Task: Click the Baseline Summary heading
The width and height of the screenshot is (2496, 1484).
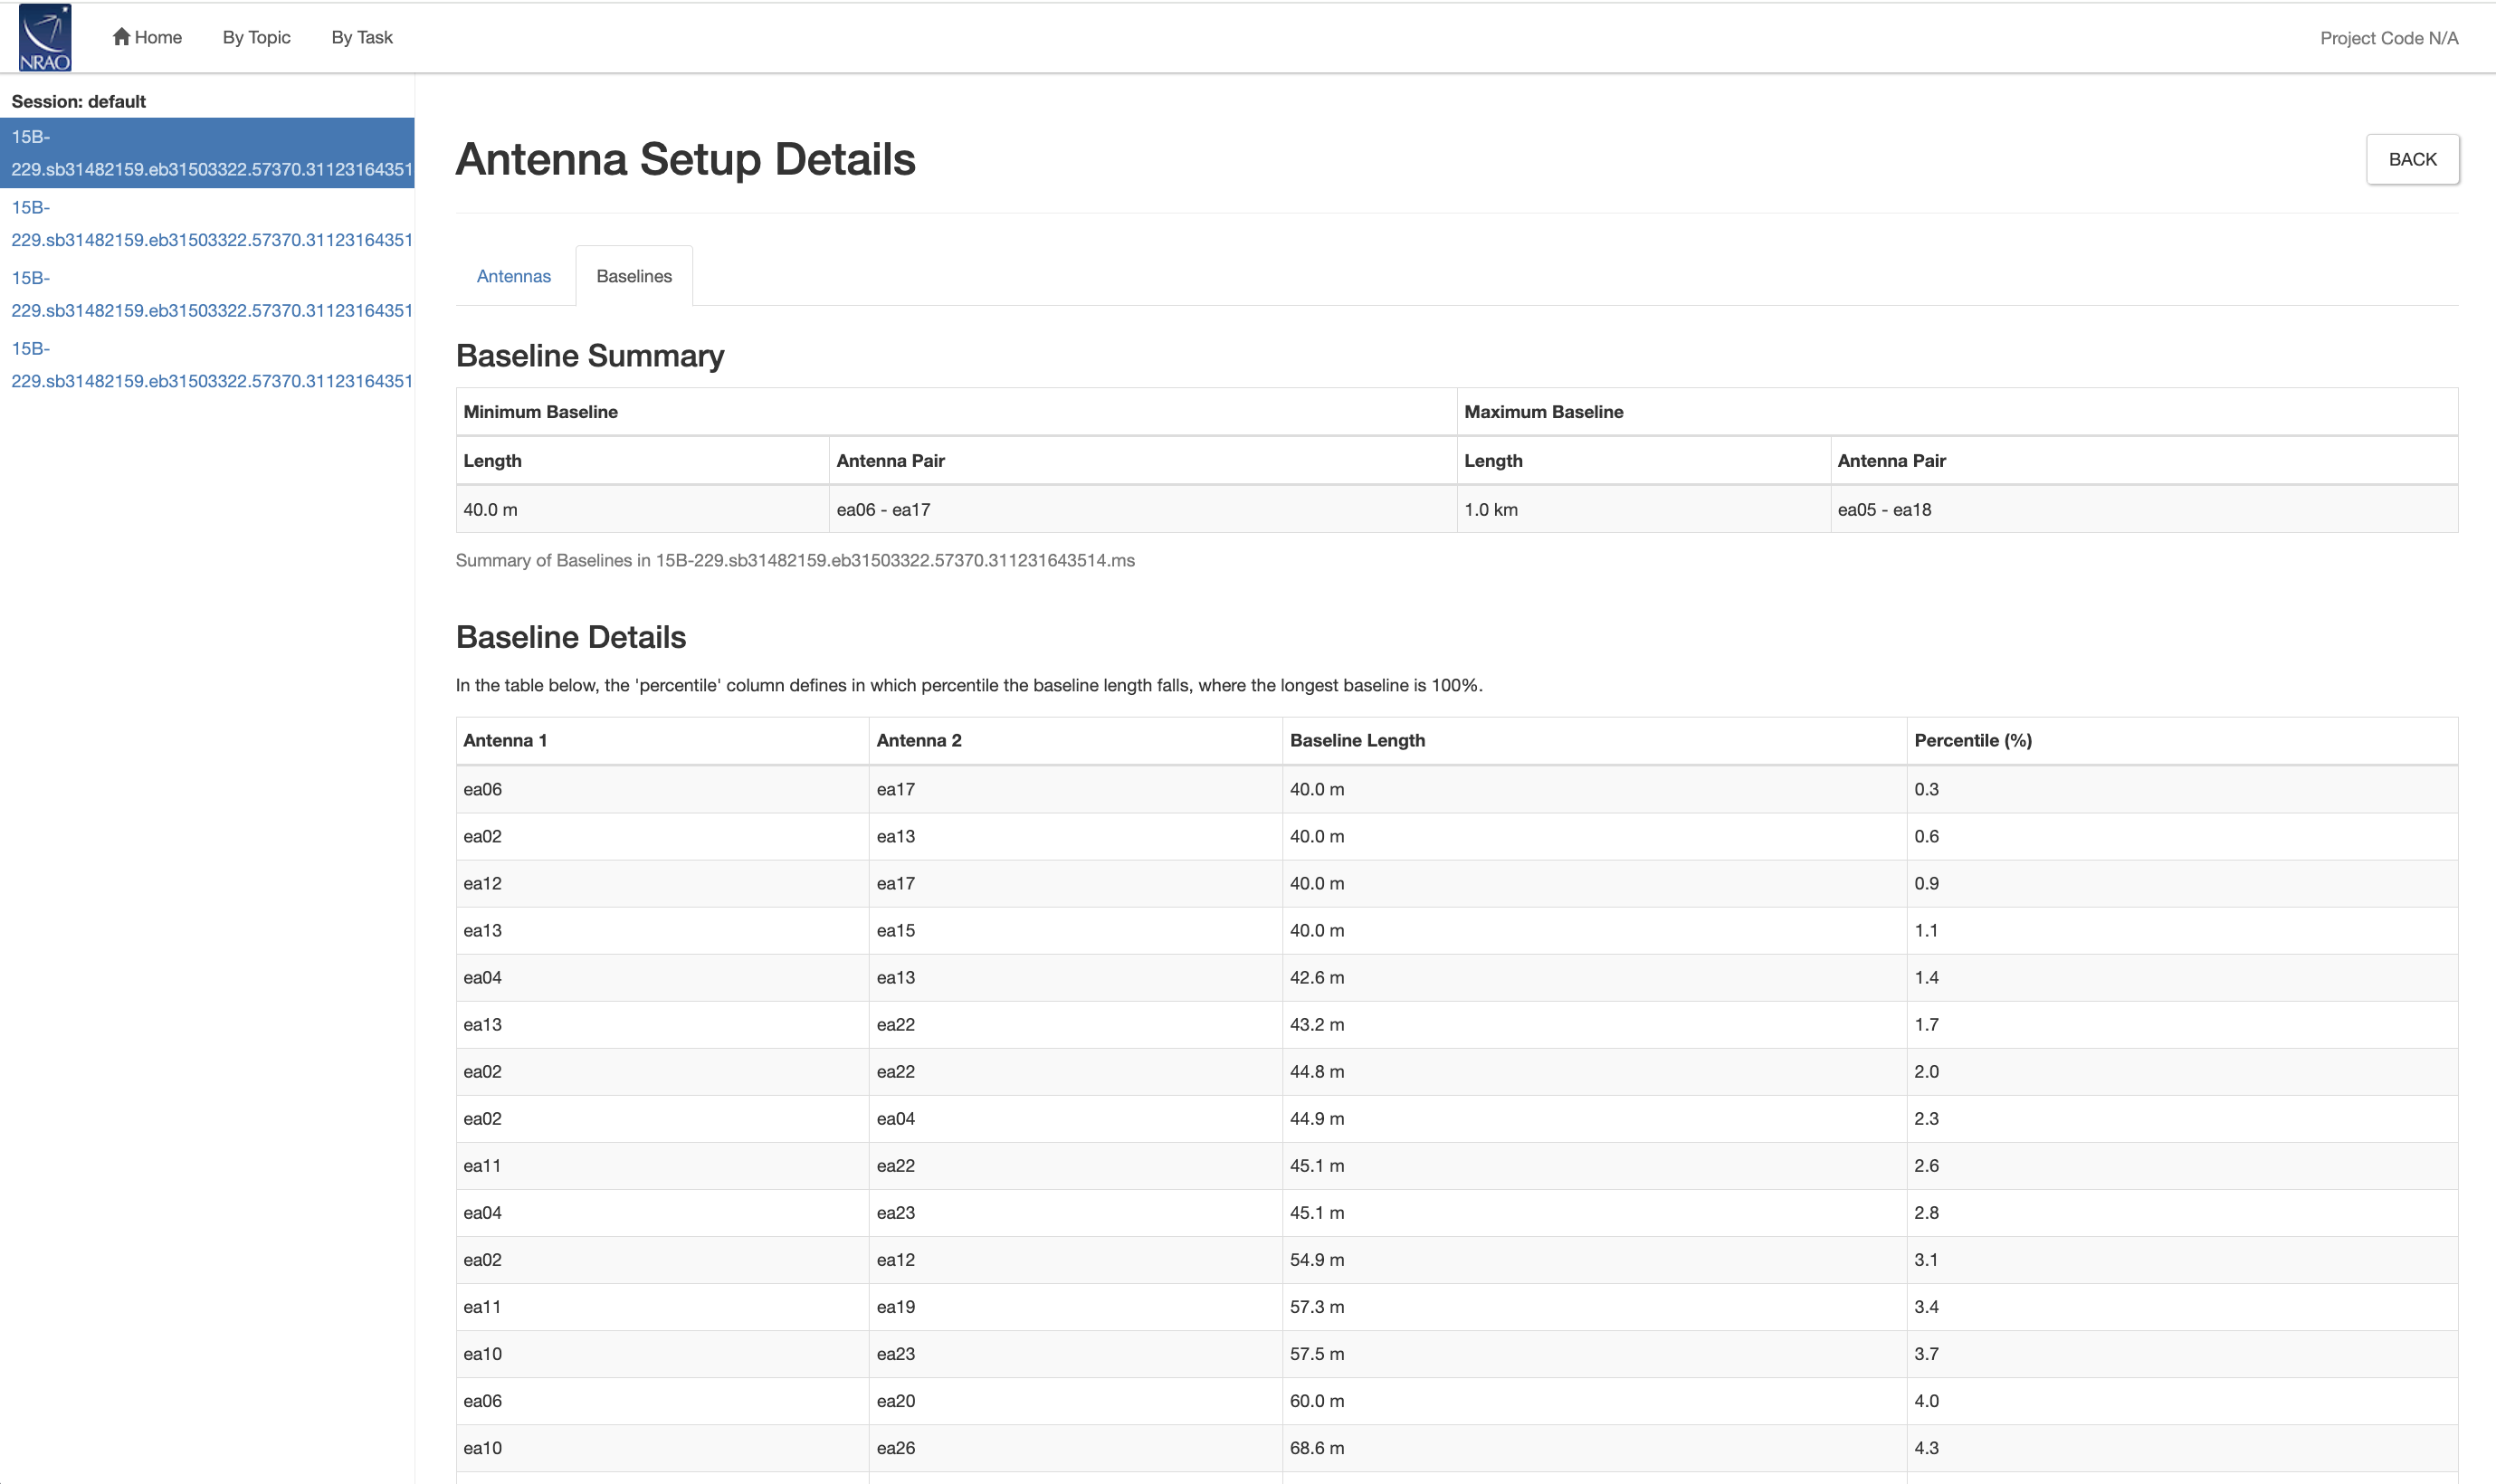Action: coord(590,356)
